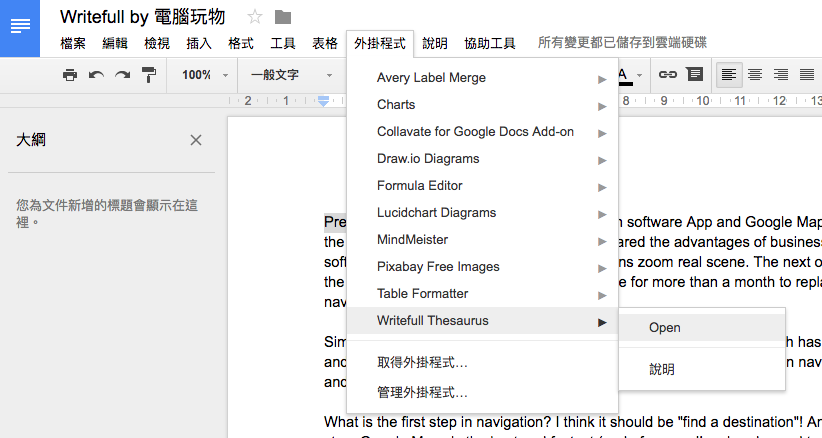Click 說明 in Writefull Thesaurus submenu
This screenshot has width=822, height=438.
click(702, 369)
